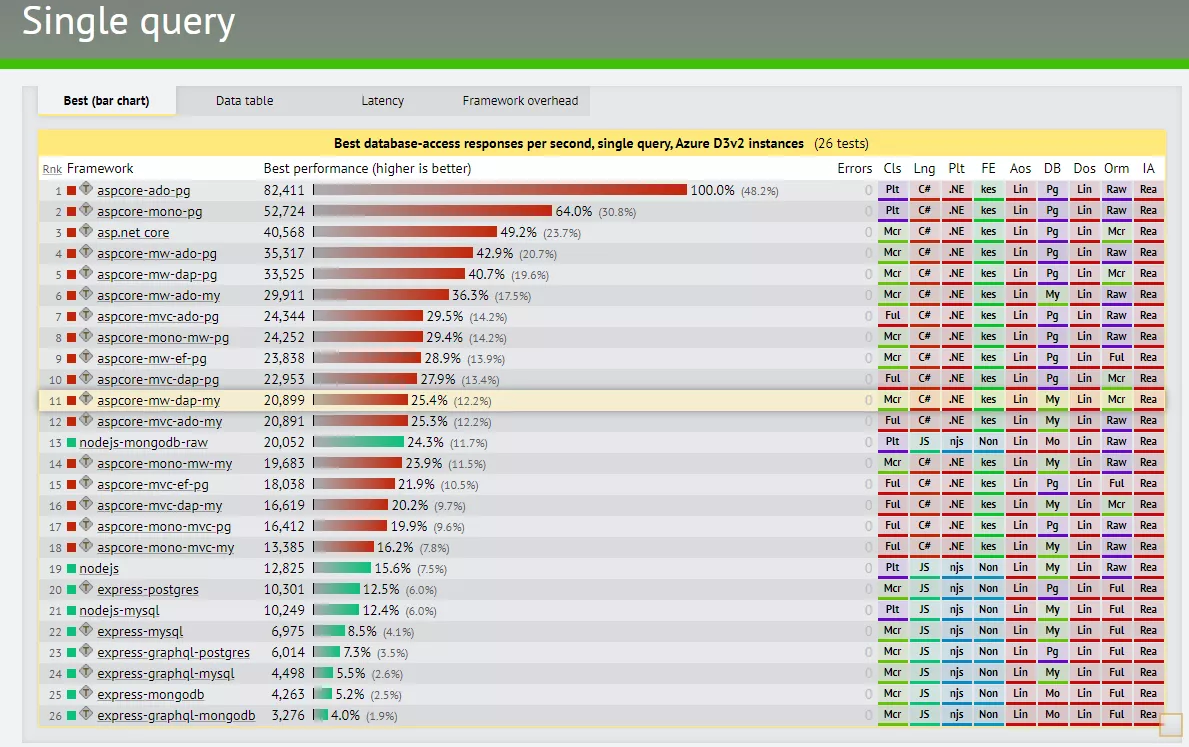This screenshot has width=1189, height=747.
Task: Visit the nodejs framework link
Action: pos(99,568)
